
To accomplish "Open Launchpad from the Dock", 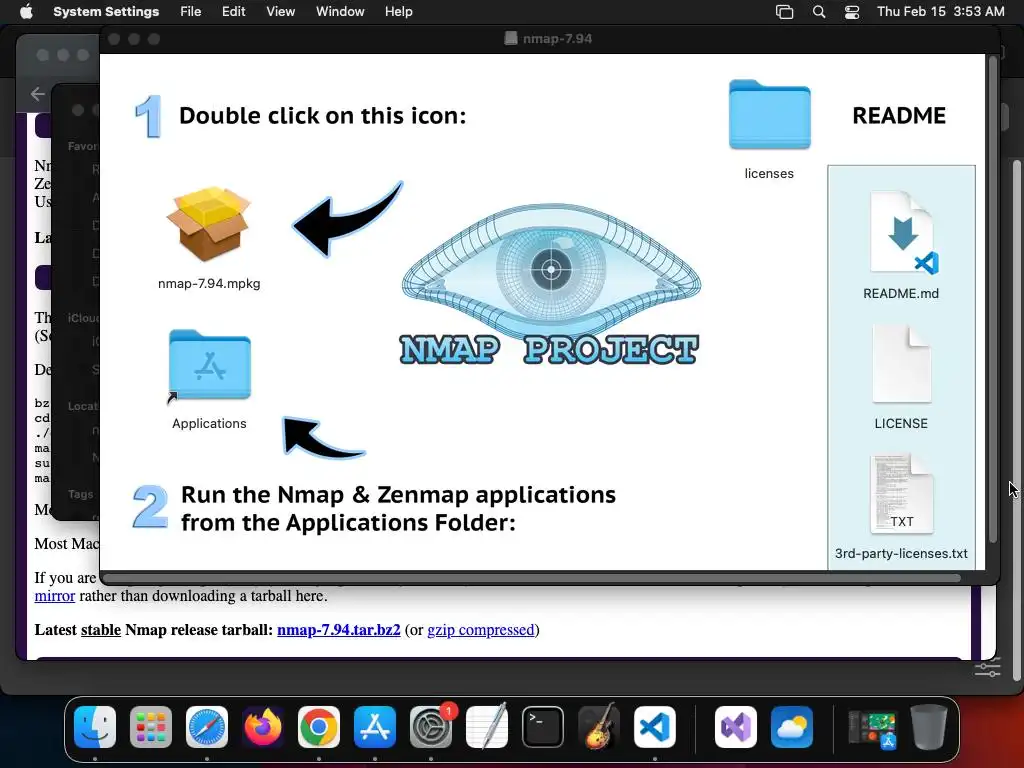I will tap(151, 727).
